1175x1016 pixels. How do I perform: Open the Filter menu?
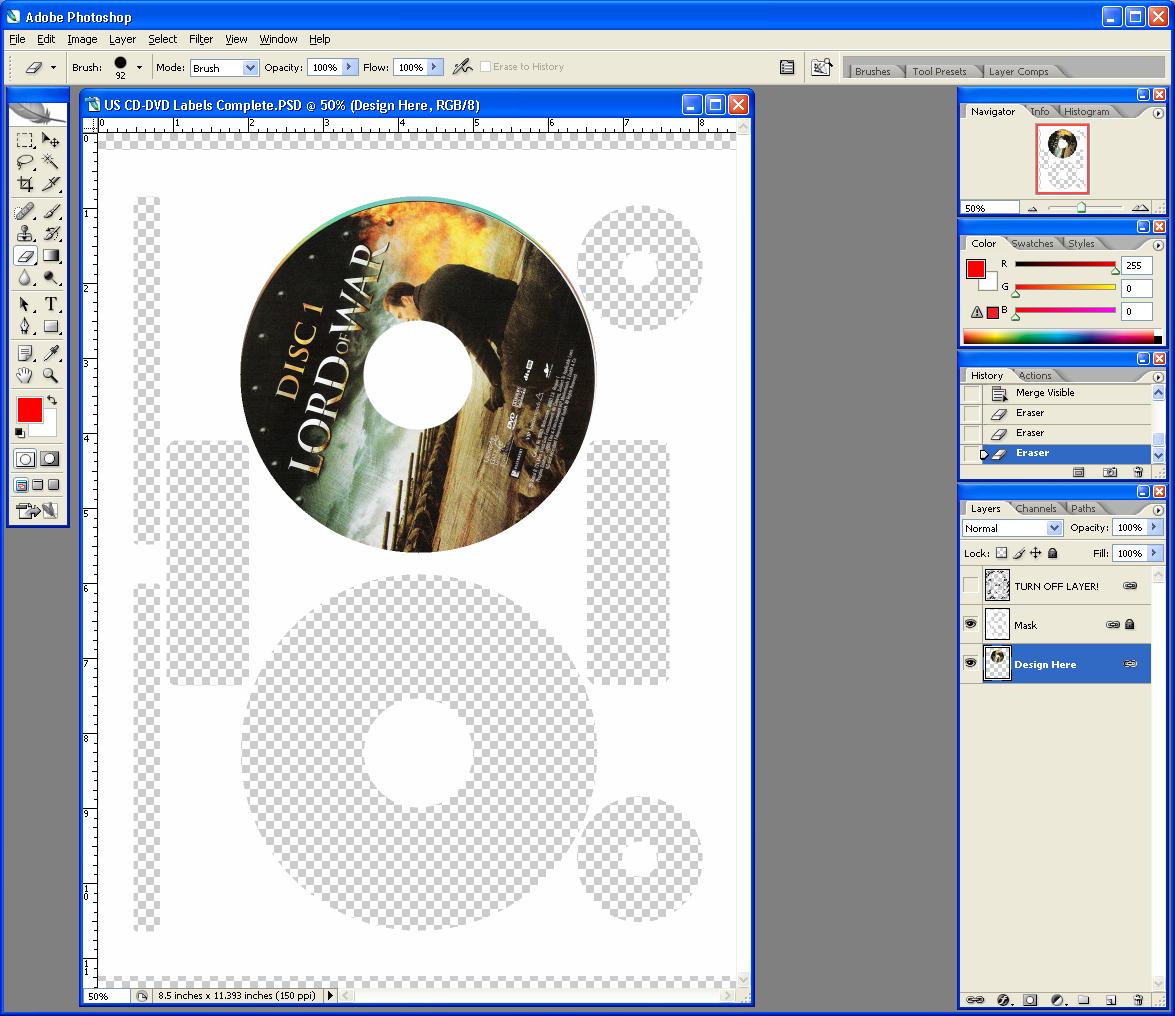click(201, 39)
